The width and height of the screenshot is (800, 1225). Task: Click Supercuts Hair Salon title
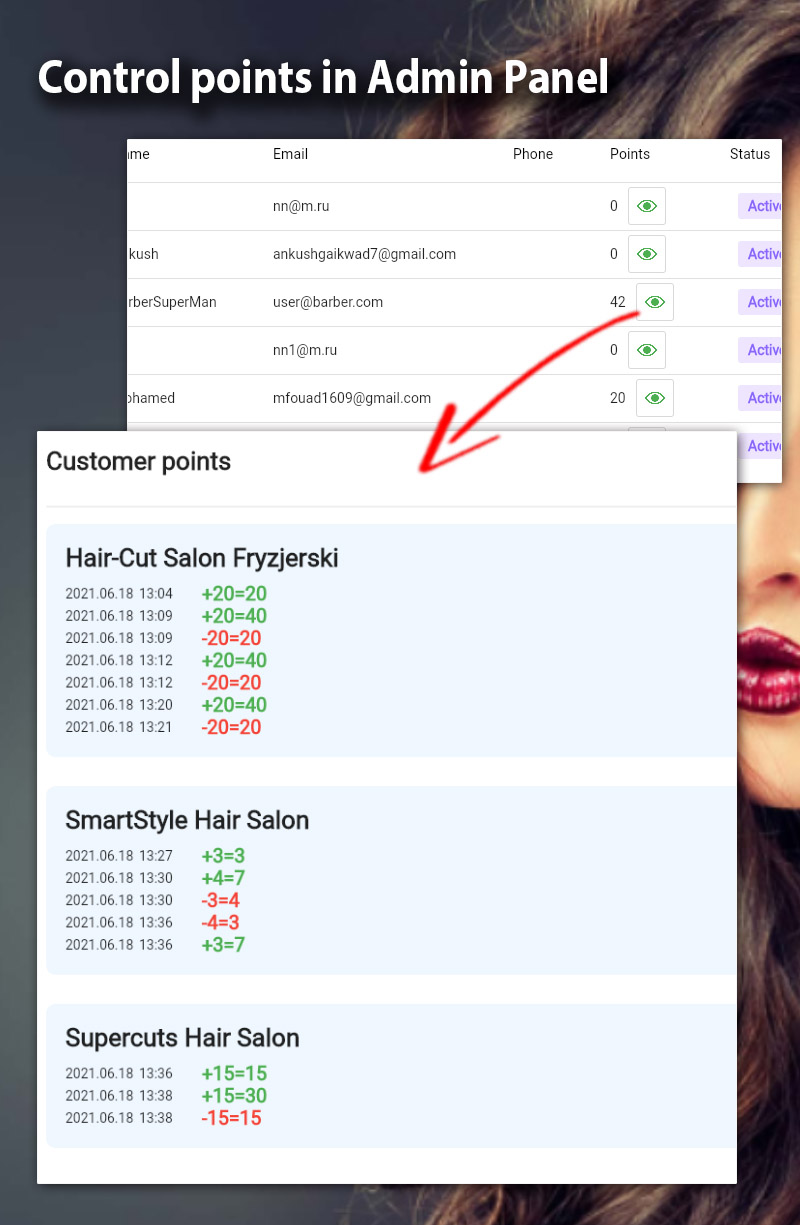coord(182,1038)
